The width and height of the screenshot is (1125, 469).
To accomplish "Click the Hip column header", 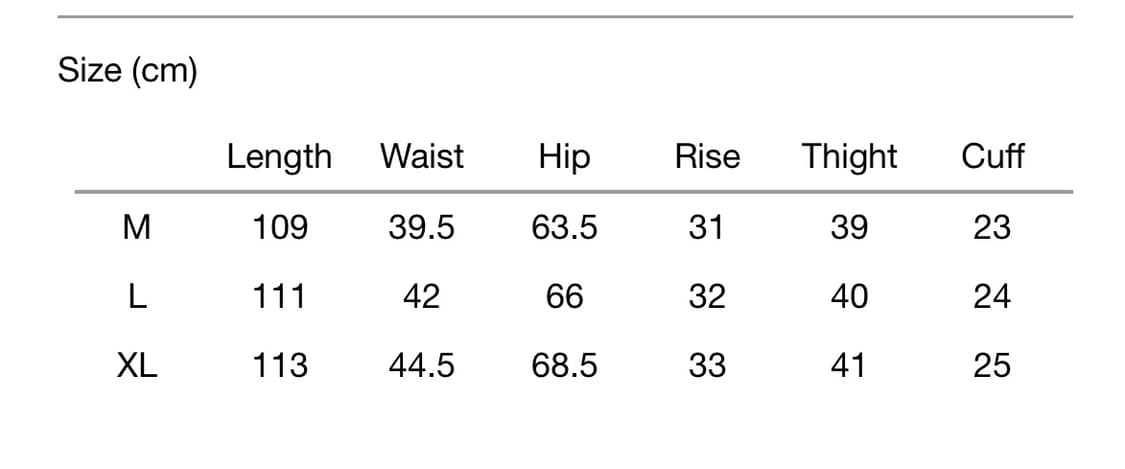I will coord(564,158).
